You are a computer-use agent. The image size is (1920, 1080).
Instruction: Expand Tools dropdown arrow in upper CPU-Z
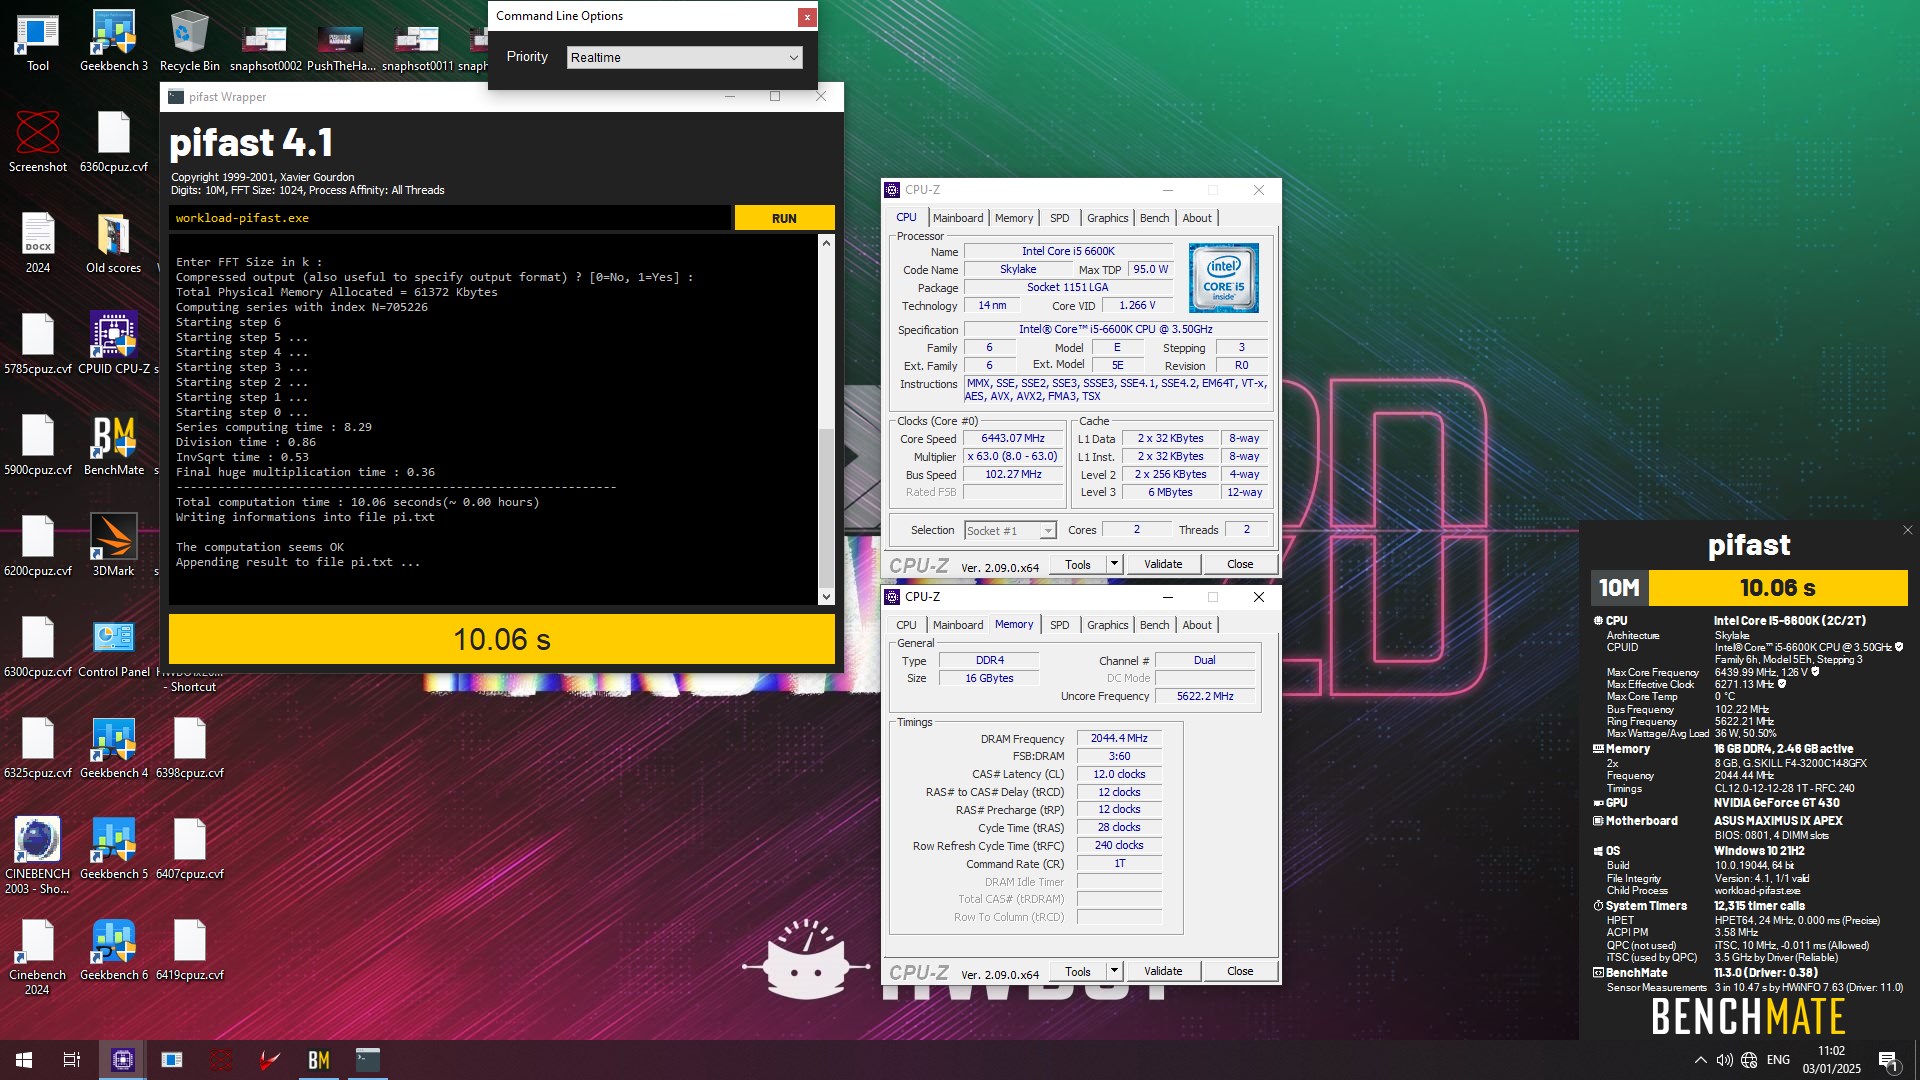pyautogui.click(x=1114, y=564)
